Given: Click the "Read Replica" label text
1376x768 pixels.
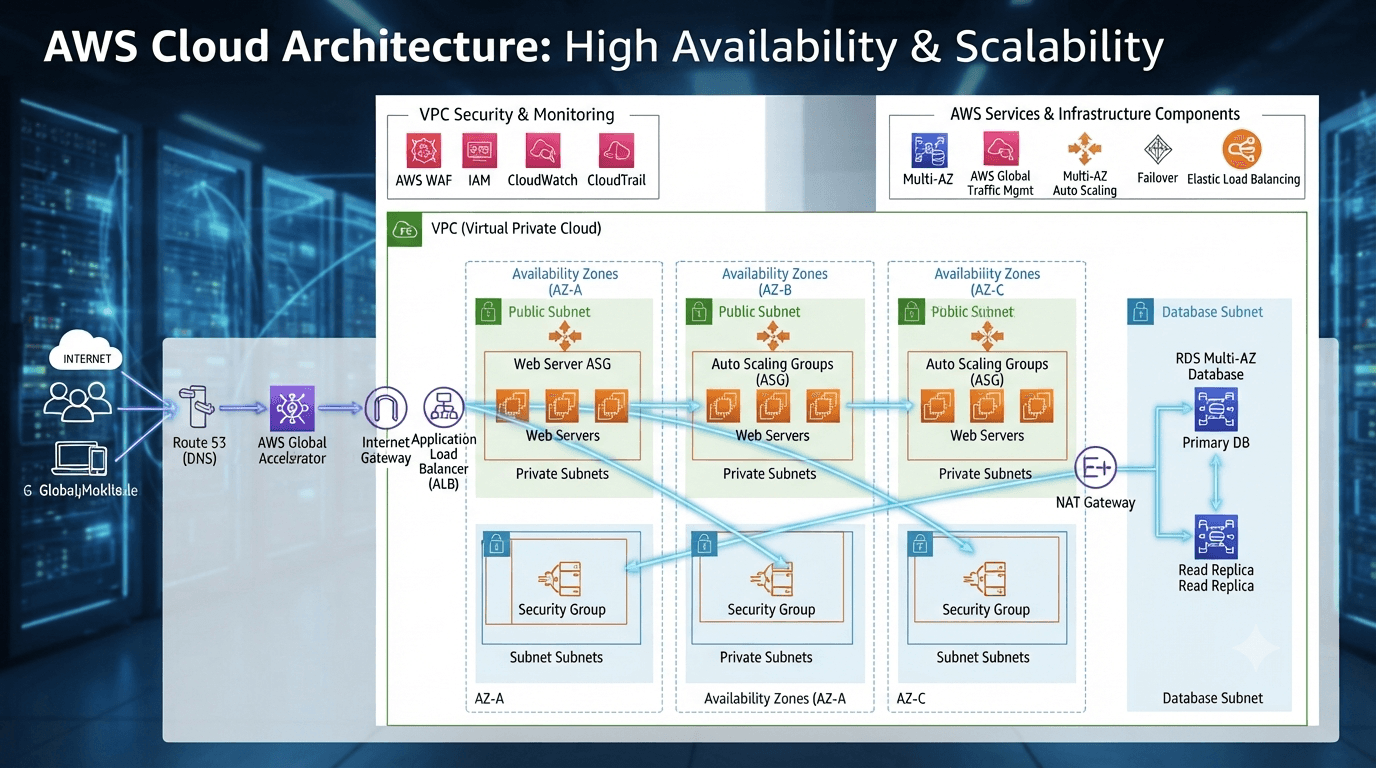Looking at the screenshot, I should click(1216, 578).
